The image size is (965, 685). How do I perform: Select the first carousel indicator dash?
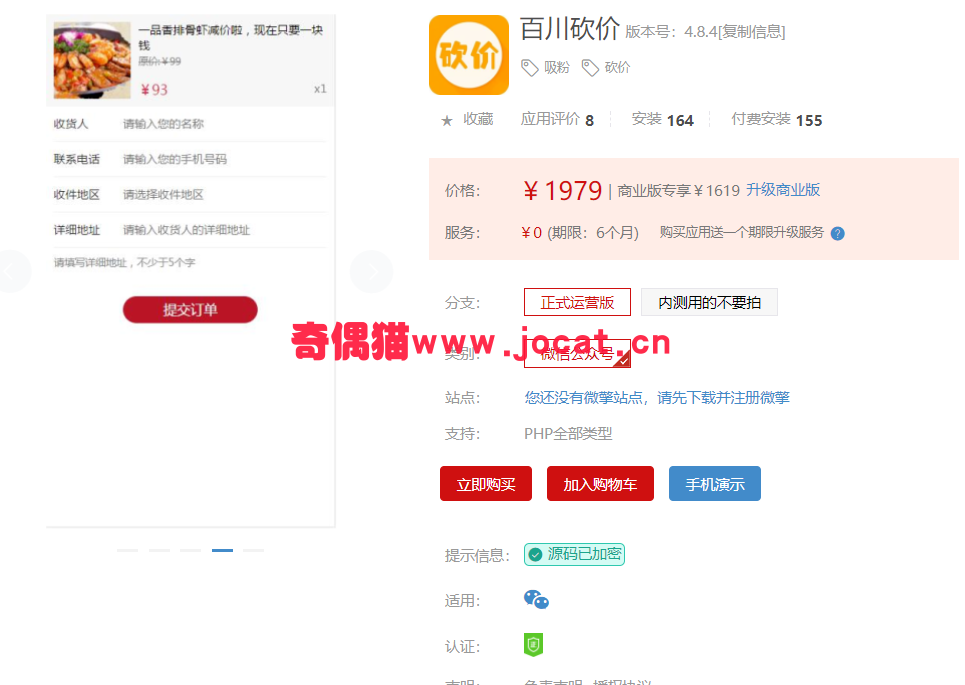click(x=127, y=550)
